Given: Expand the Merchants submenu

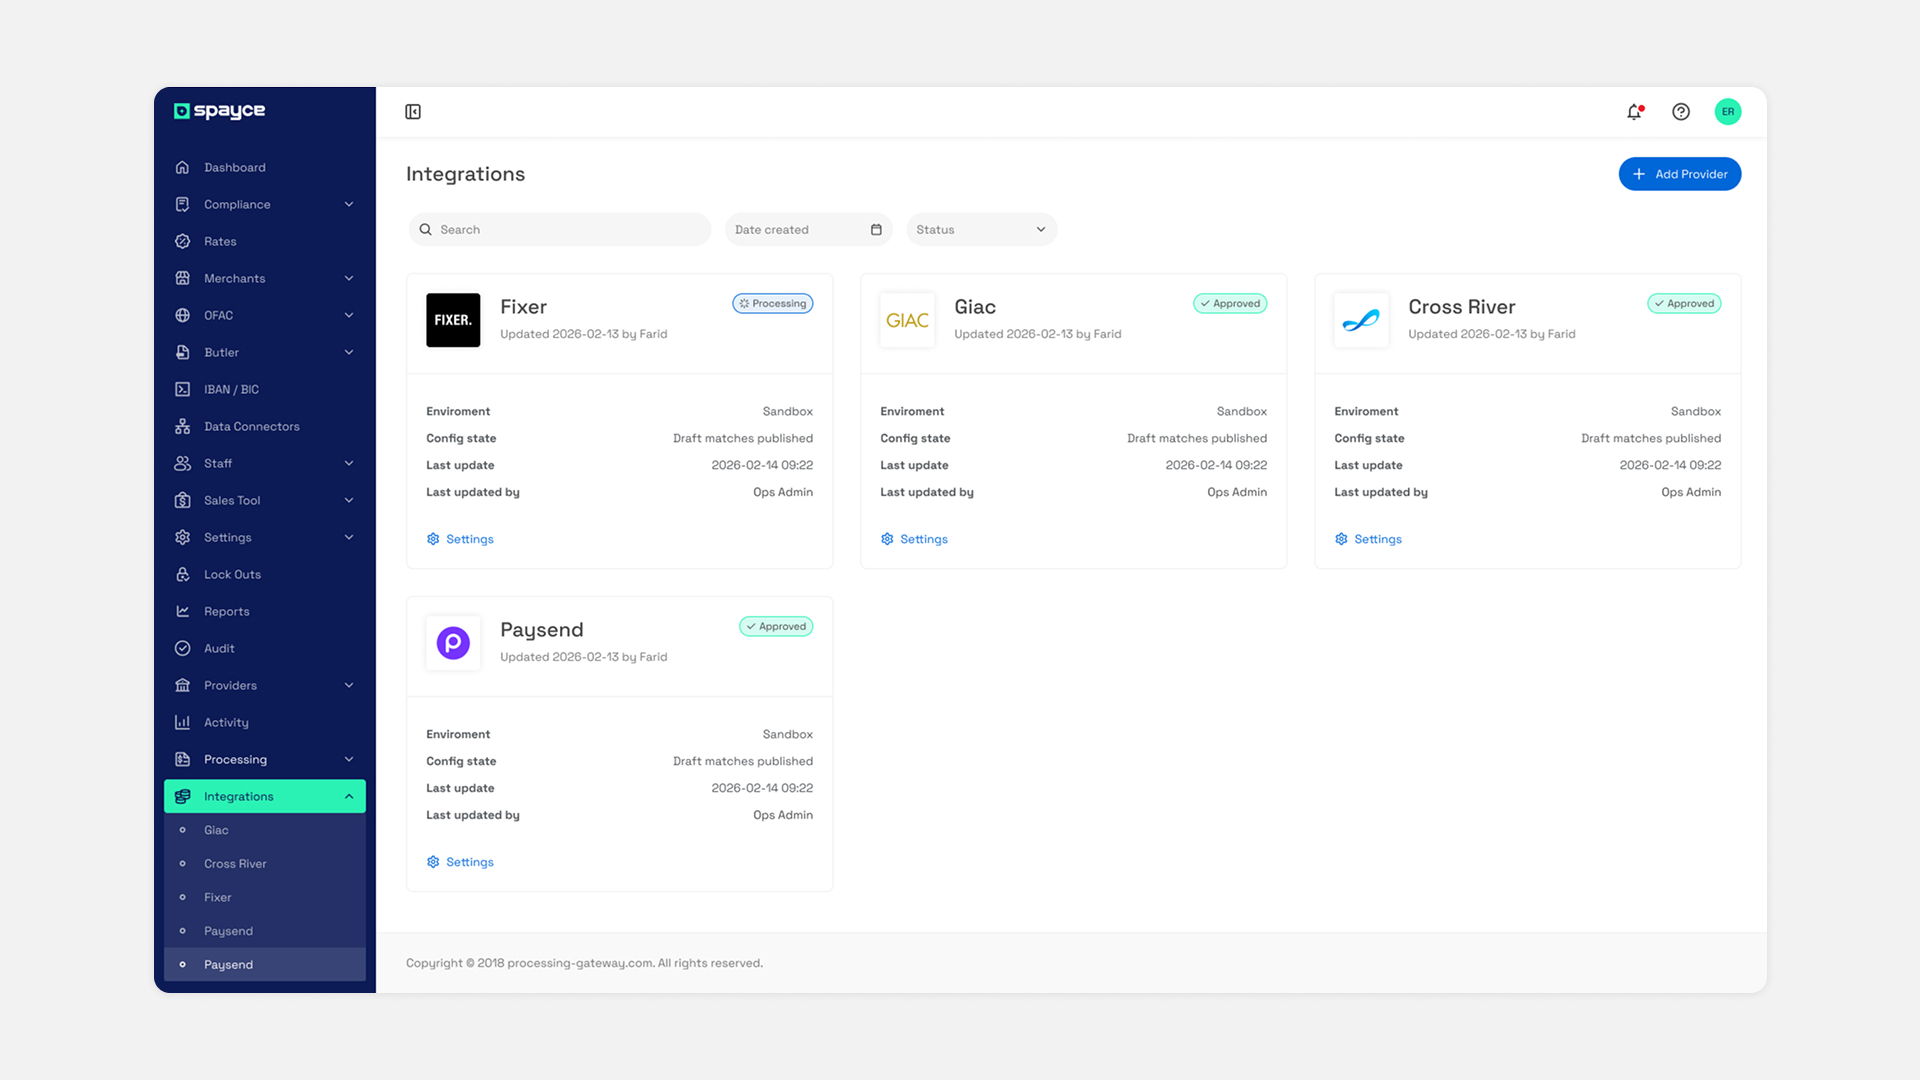Looking at the screenshot, I should [x=349, y=279].
